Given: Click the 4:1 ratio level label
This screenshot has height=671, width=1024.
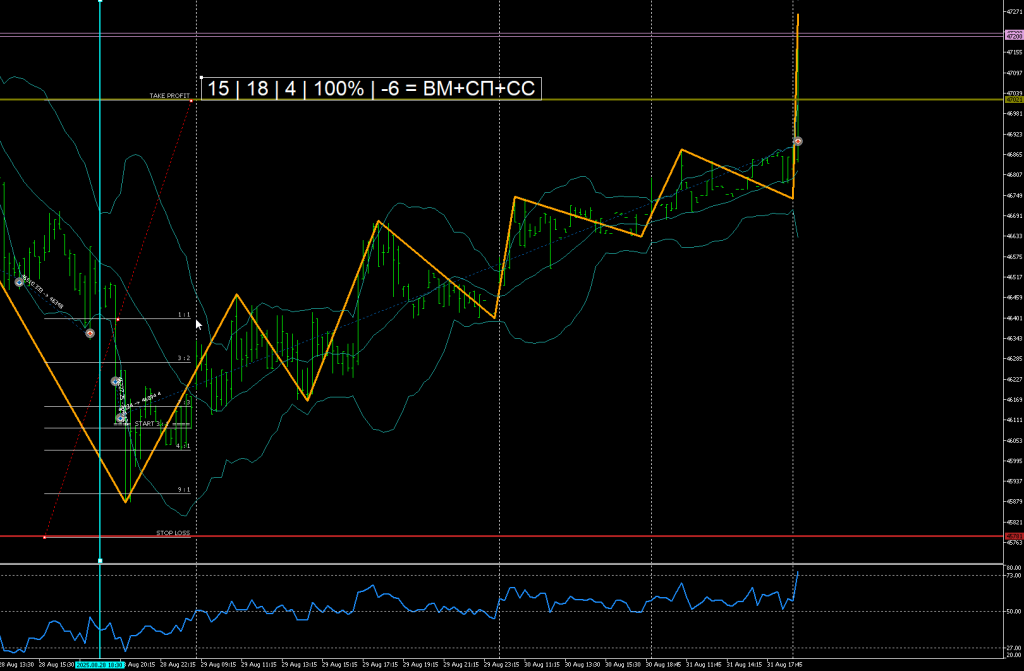Looking at the screenshot, I should (x=183, y=446).
